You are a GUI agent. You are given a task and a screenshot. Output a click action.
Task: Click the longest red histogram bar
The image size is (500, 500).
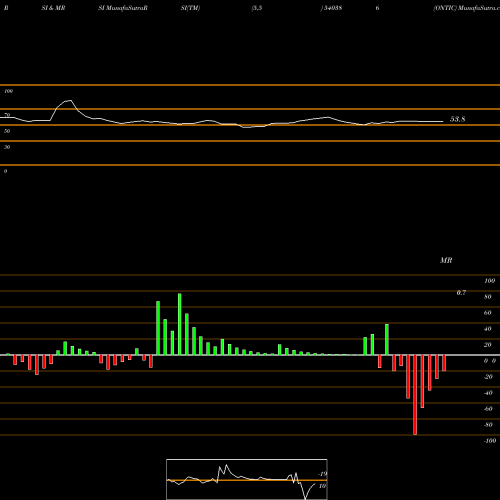[x=415, y=395]
